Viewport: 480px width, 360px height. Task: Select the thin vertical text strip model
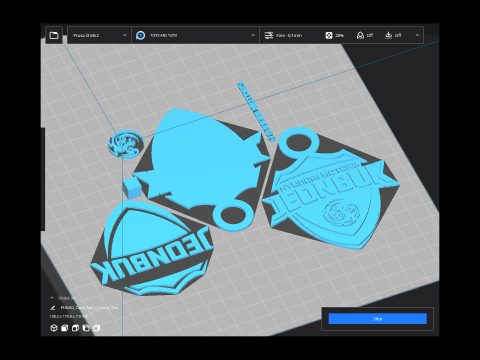point(257,111)
